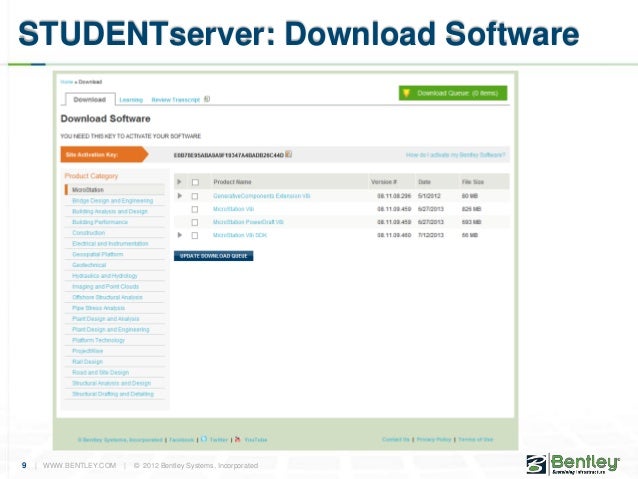Image resolution: width=638 pixels, height=479 pixels.
Task: Open Bentley Systems, Incorporated footer link
Action: pos(120,440)
